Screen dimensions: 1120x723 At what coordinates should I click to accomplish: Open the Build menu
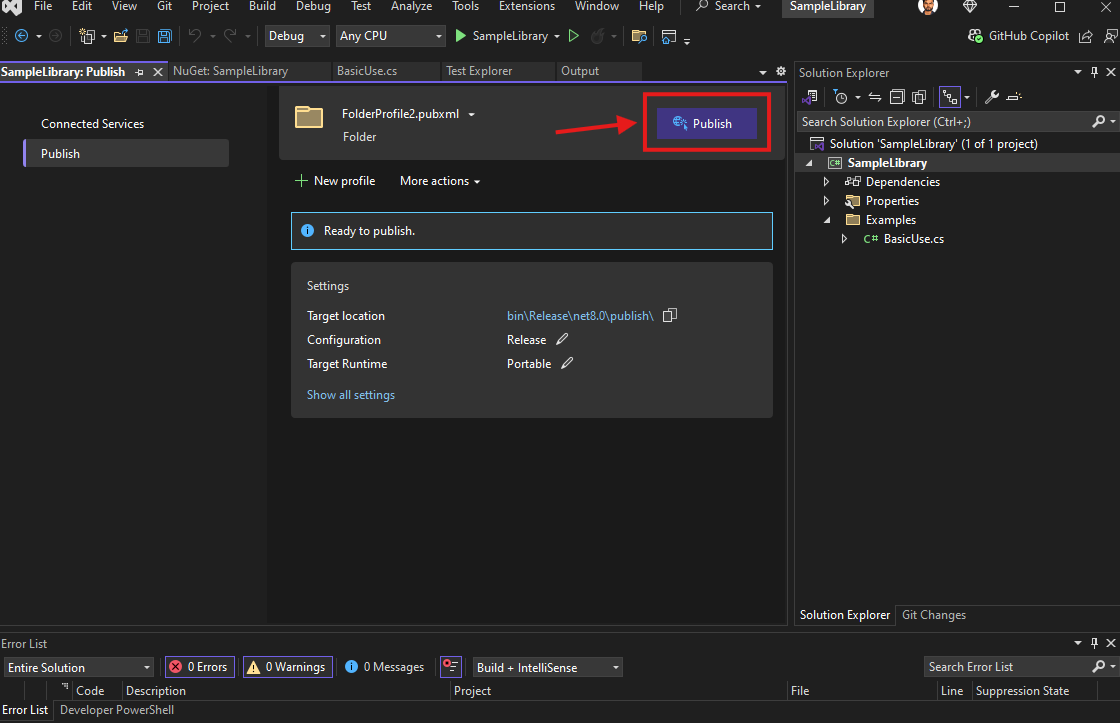[262, 6]
